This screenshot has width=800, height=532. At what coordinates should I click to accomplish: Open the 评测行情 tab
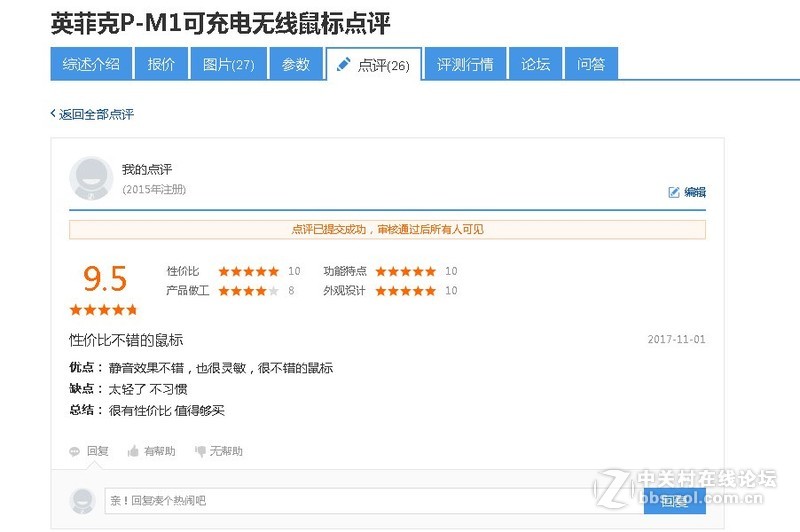point(465,64)
